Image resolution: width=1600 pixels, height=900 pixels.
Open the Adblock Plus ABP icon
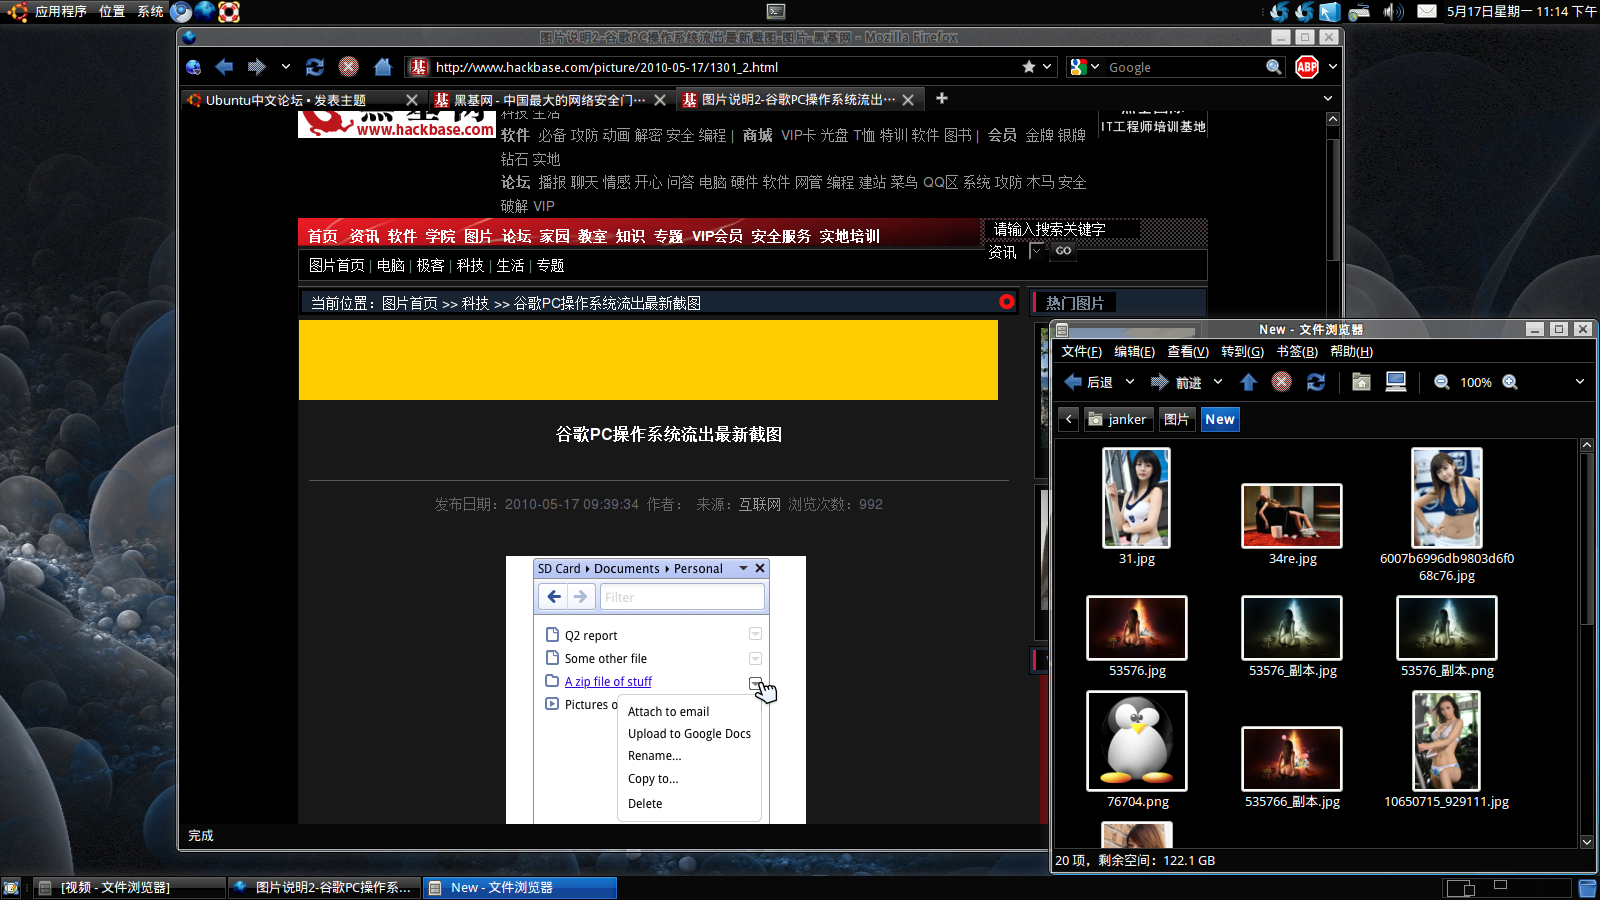1307,67
